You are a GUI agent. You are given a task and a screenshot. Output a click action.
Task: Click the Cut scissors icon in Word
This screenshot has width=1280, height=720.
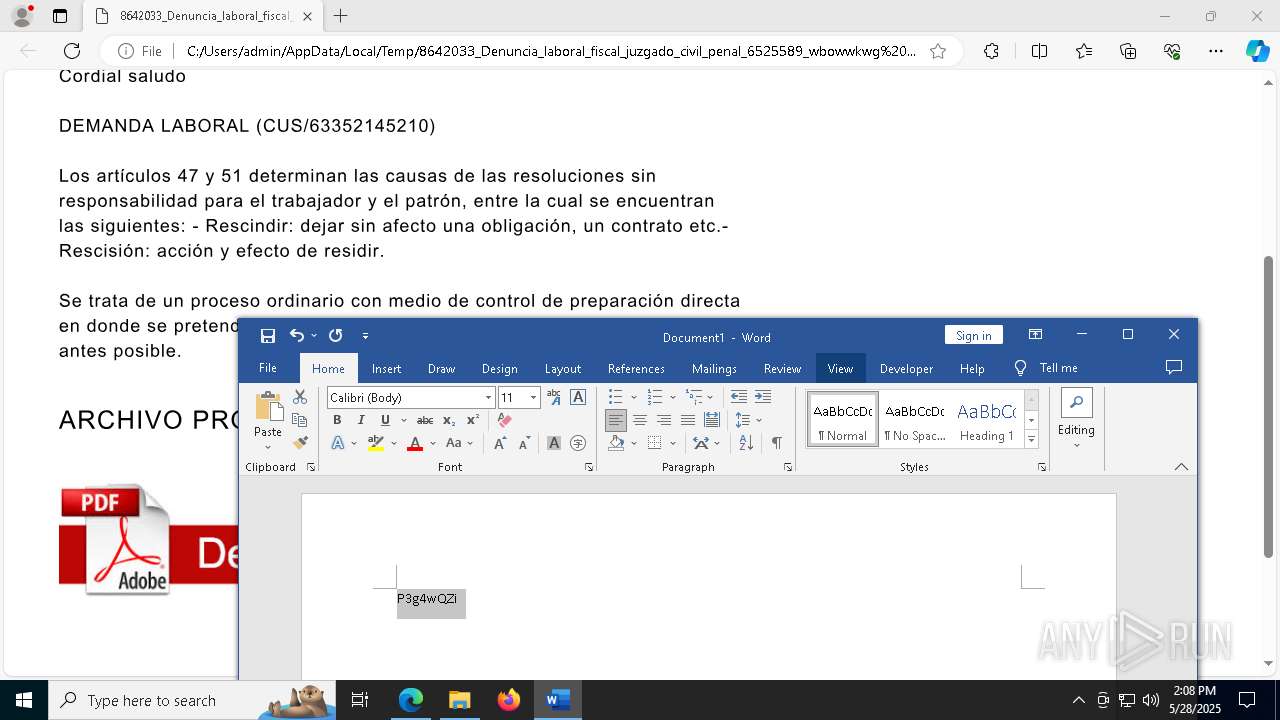coord(300,397)
